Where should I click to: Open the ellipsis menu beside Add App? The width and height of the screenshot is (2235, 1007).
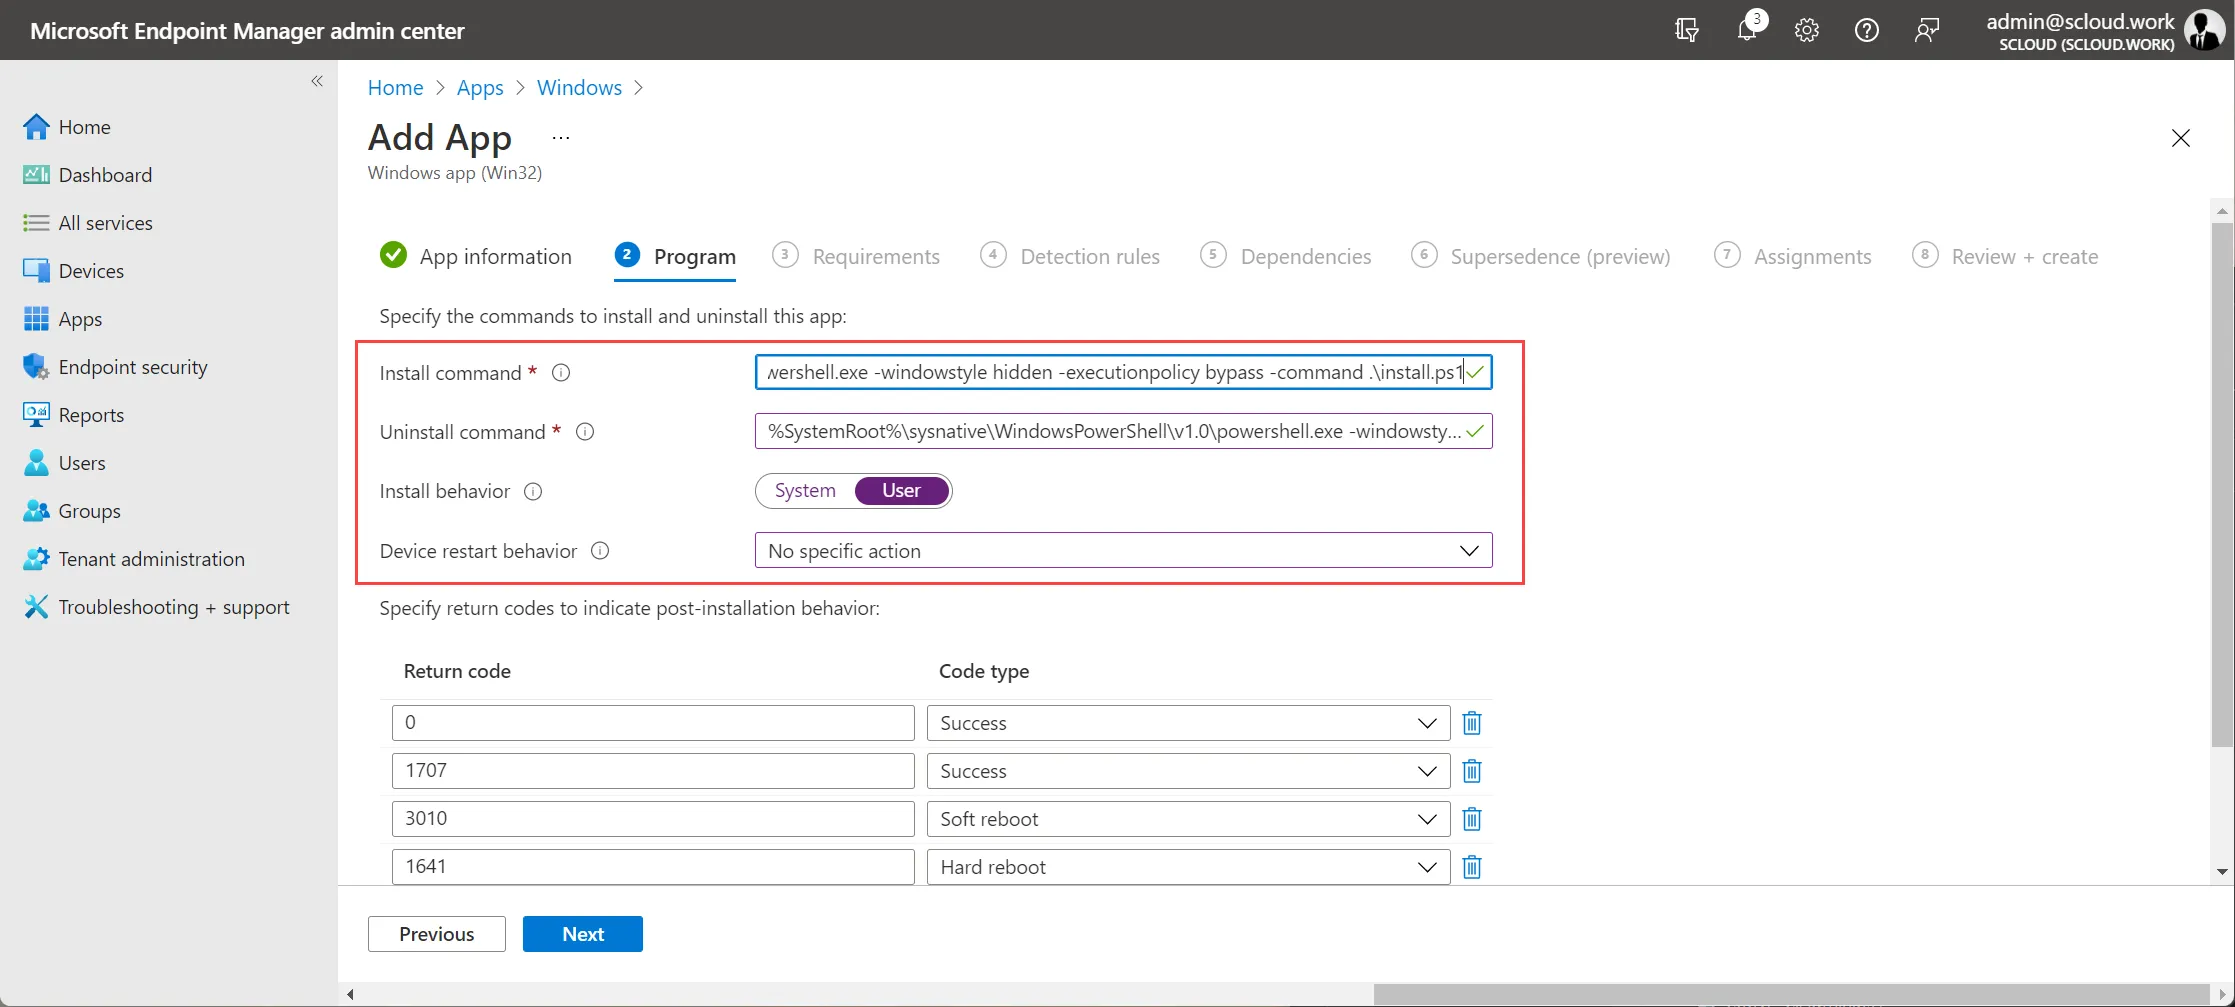(x=561, y=138)
